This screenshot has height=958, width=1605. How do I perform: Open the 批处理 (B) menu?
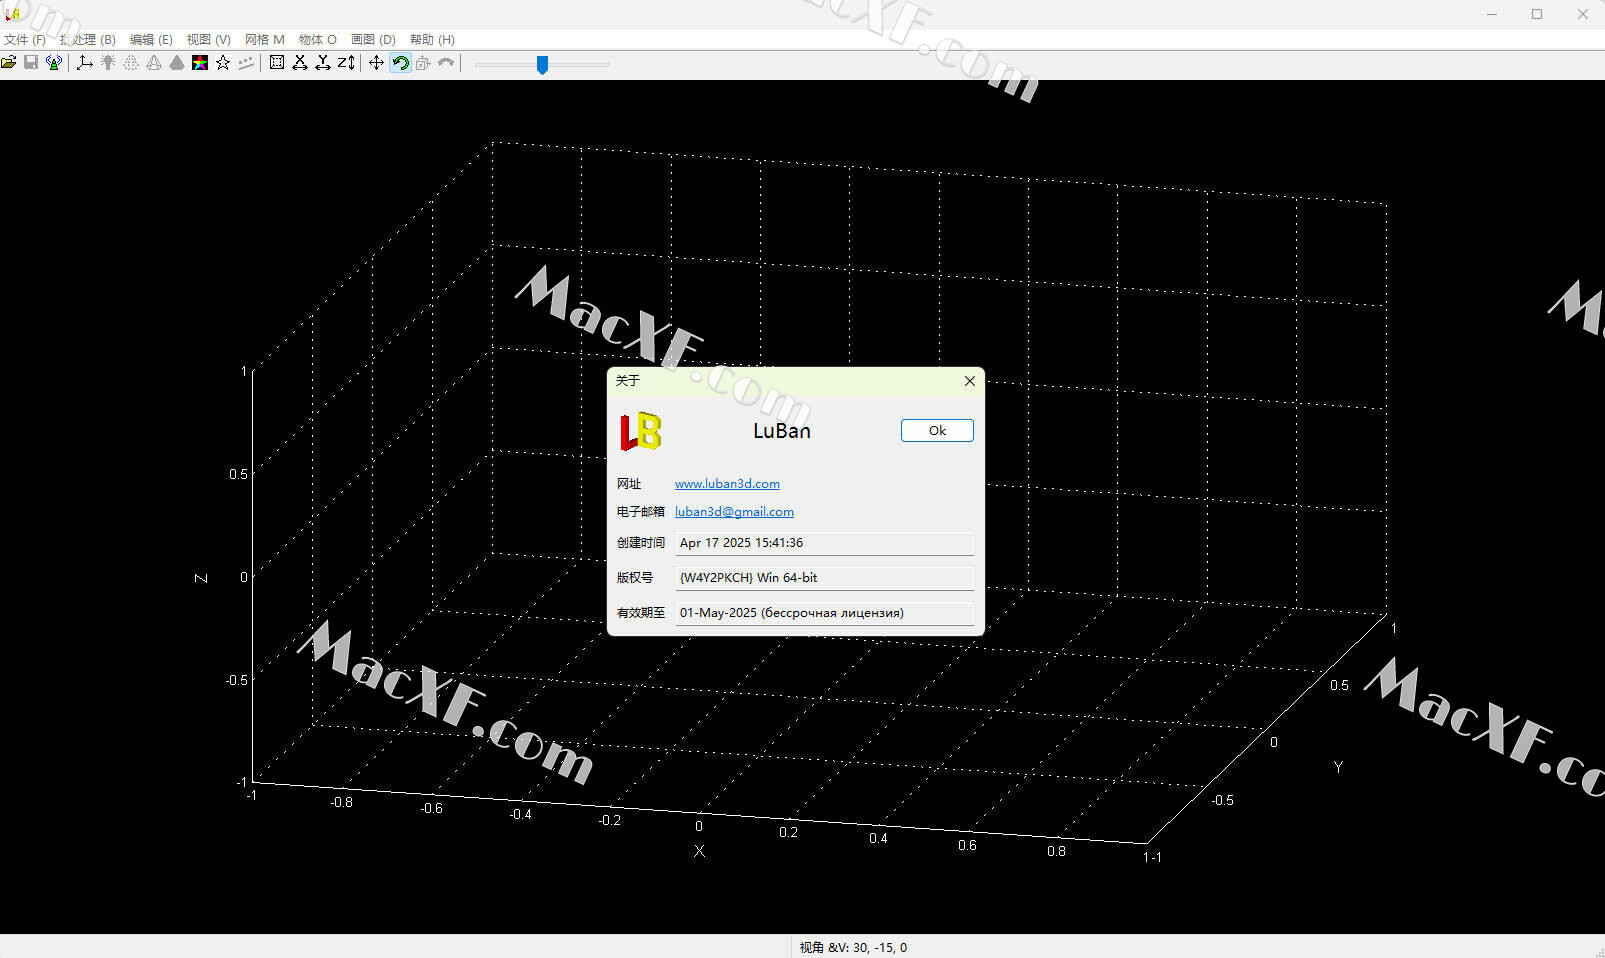tap(88, 40)
